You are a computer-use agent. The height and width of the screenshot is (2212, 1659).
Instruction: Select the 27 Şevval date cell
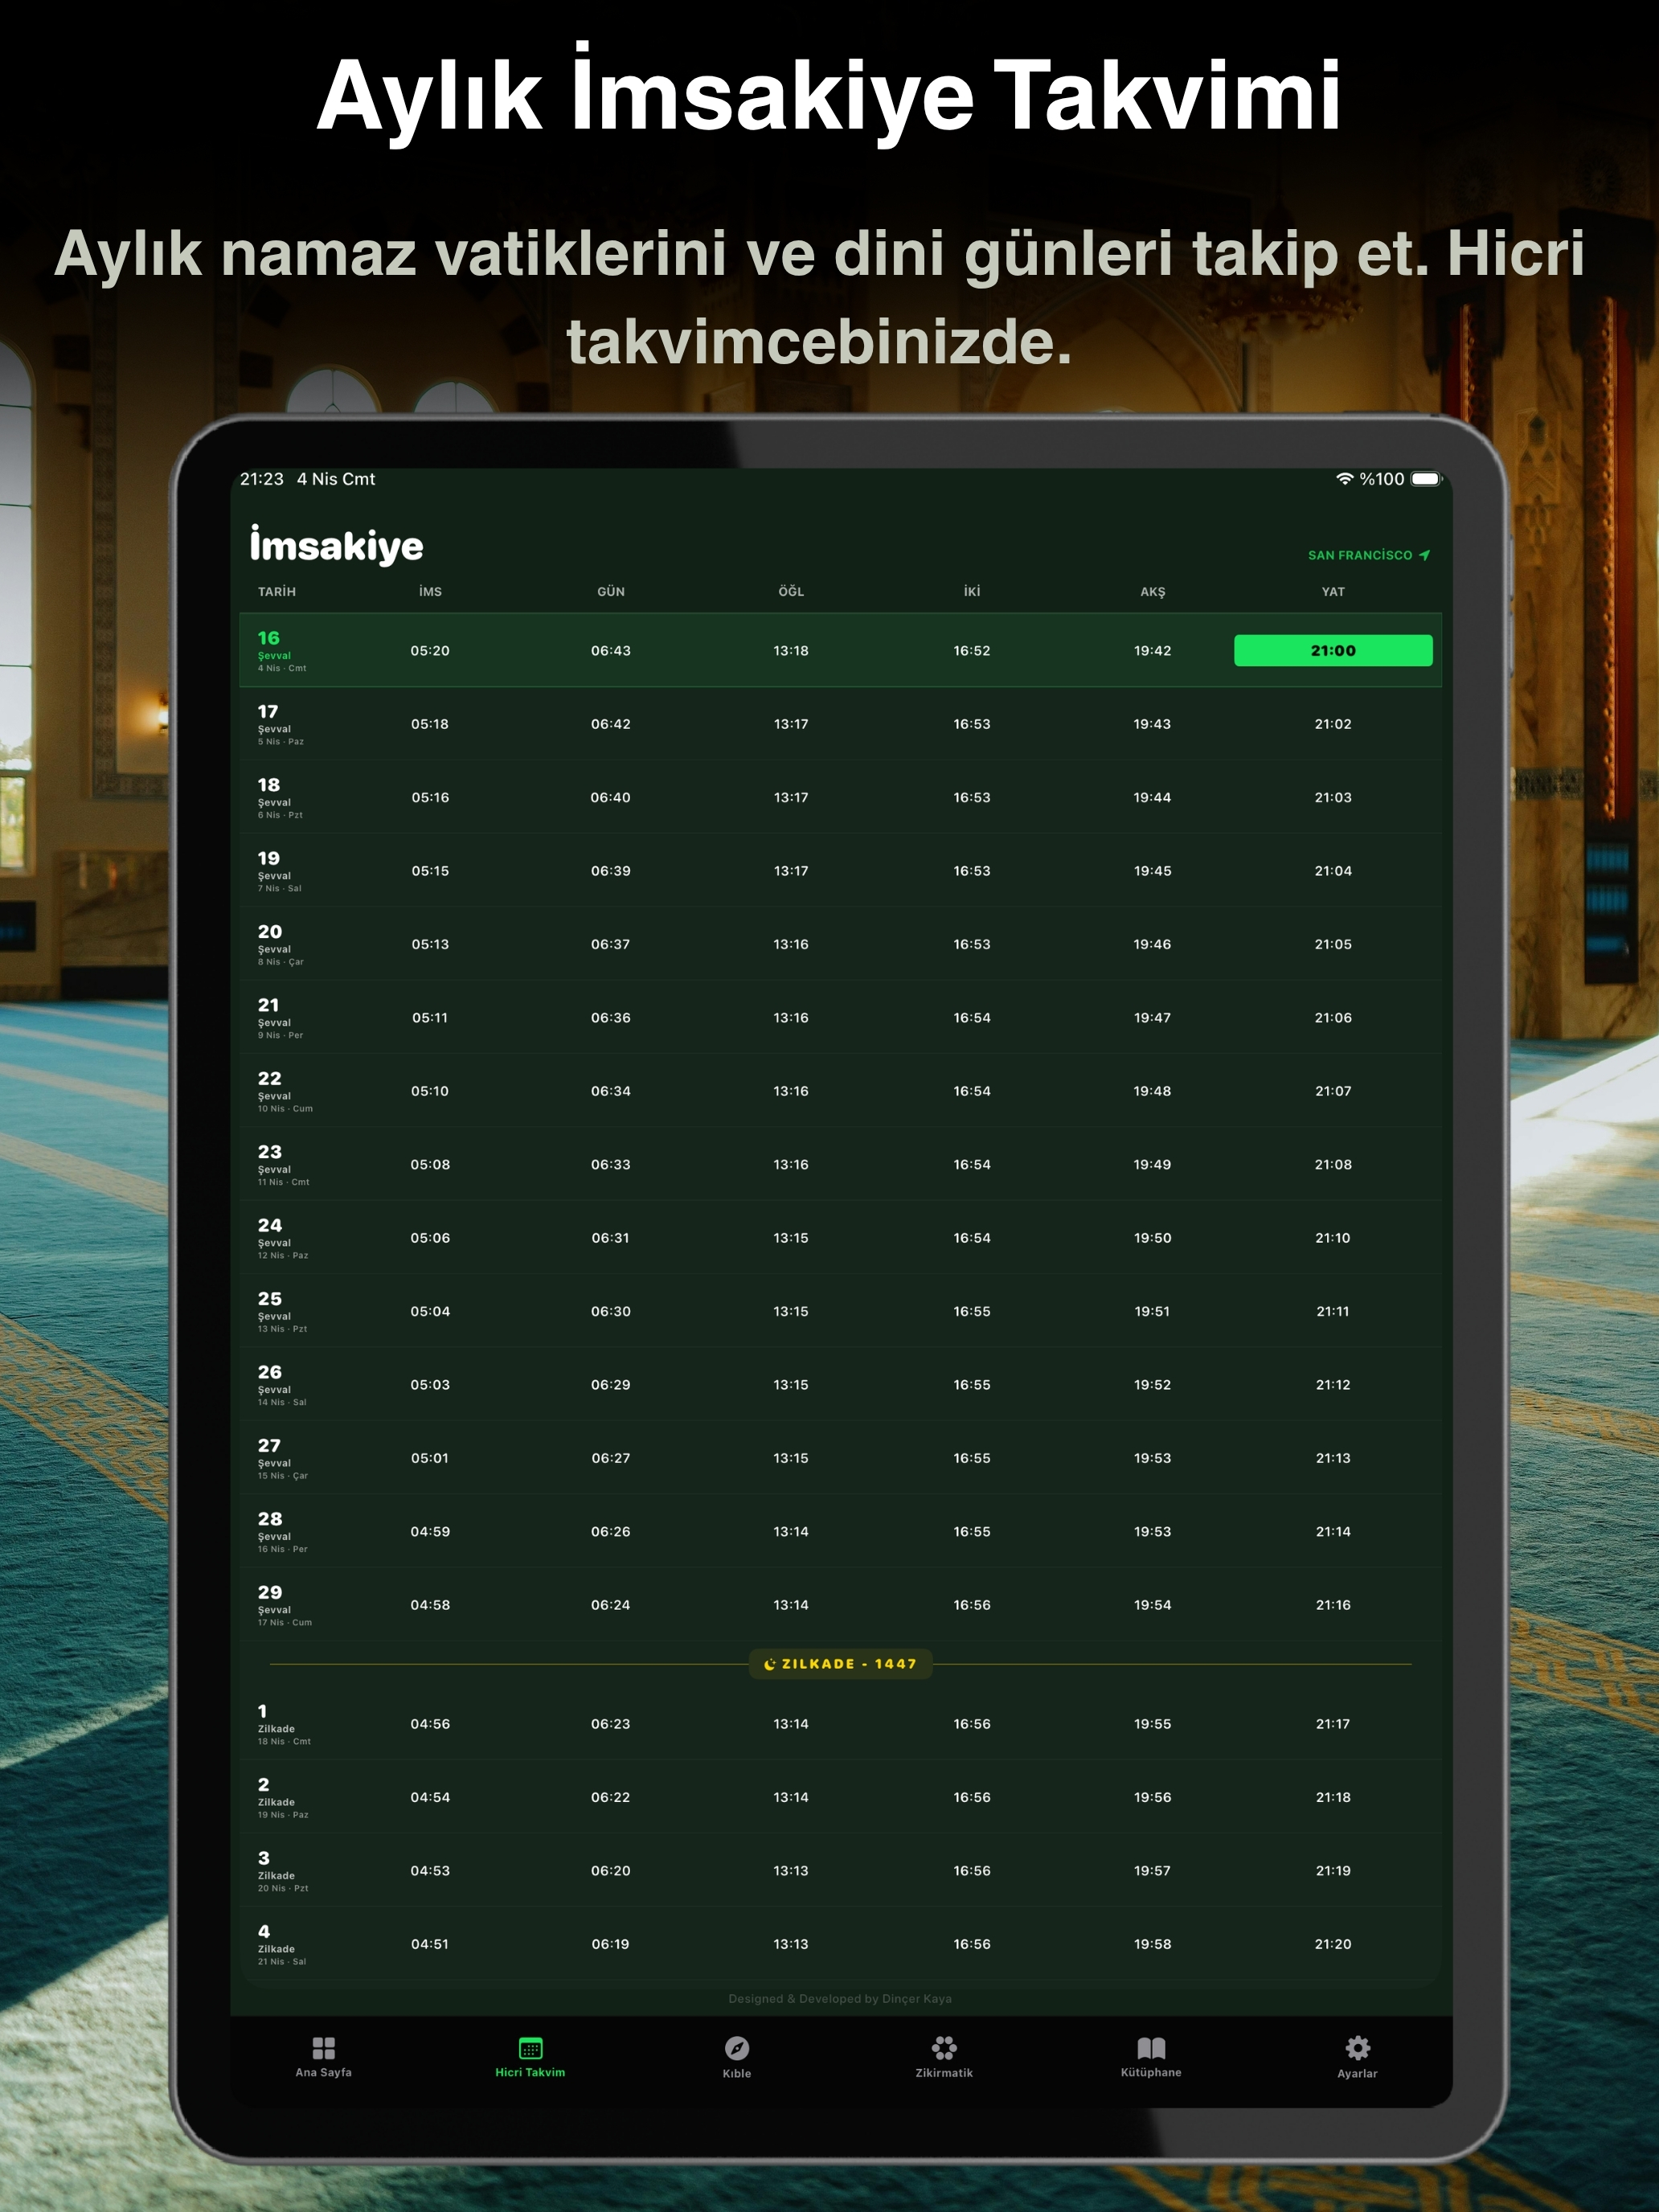pos(283,1458)
